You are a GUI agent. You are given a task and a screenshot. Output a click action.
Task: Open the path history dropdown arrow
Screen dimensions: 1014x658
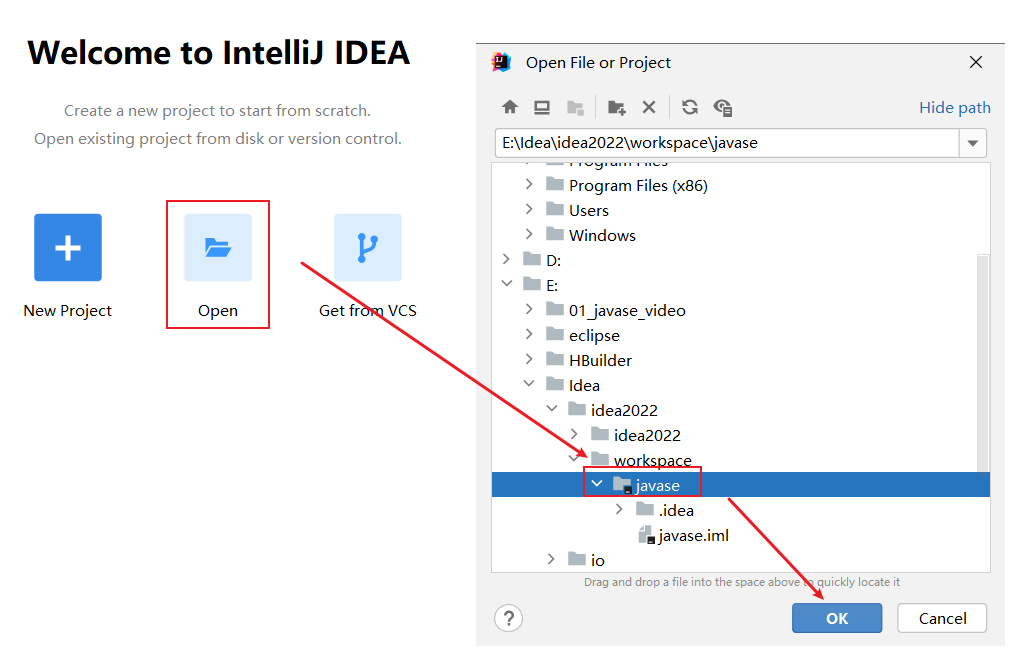pyautogui.click(x=974, y=143)
